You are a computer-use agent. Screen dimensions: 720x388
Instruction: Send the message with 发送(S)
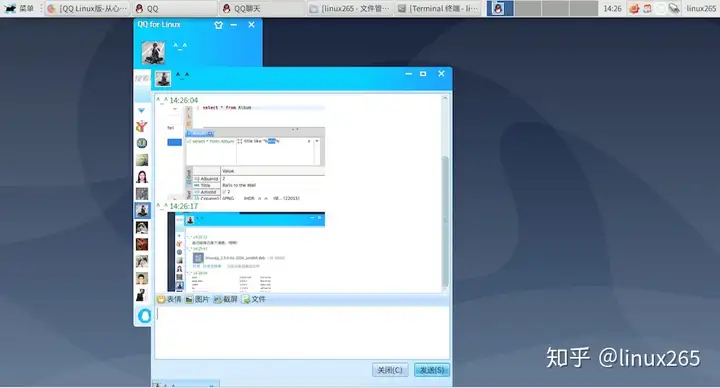tap(432, 370)
